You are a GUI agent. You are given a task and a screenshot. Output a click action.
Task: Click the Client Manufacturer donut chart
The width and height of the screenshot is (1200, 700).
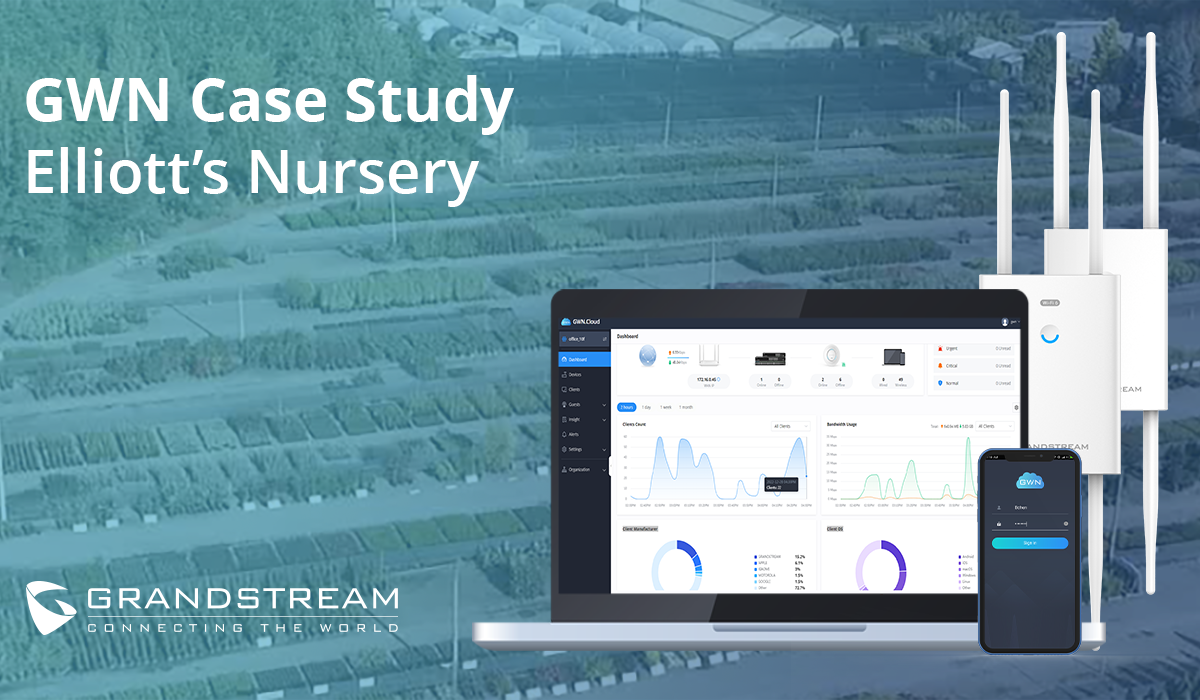point(676,566)
